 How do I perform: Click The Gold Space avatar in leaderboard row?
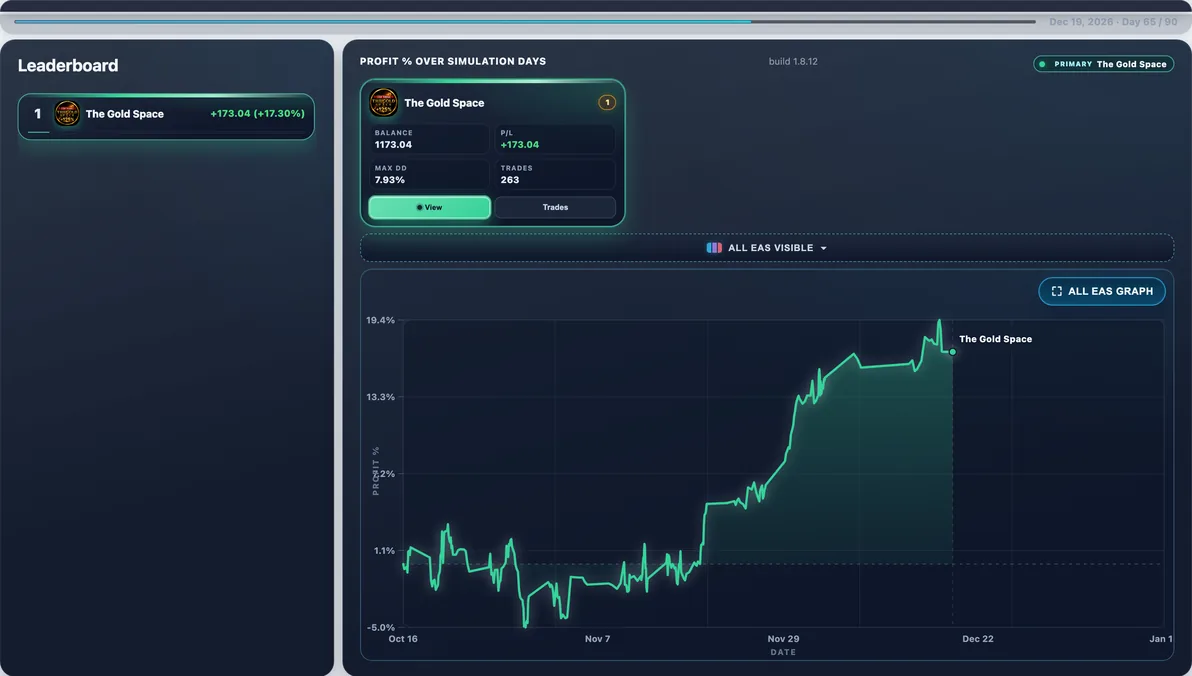(67, 114)
